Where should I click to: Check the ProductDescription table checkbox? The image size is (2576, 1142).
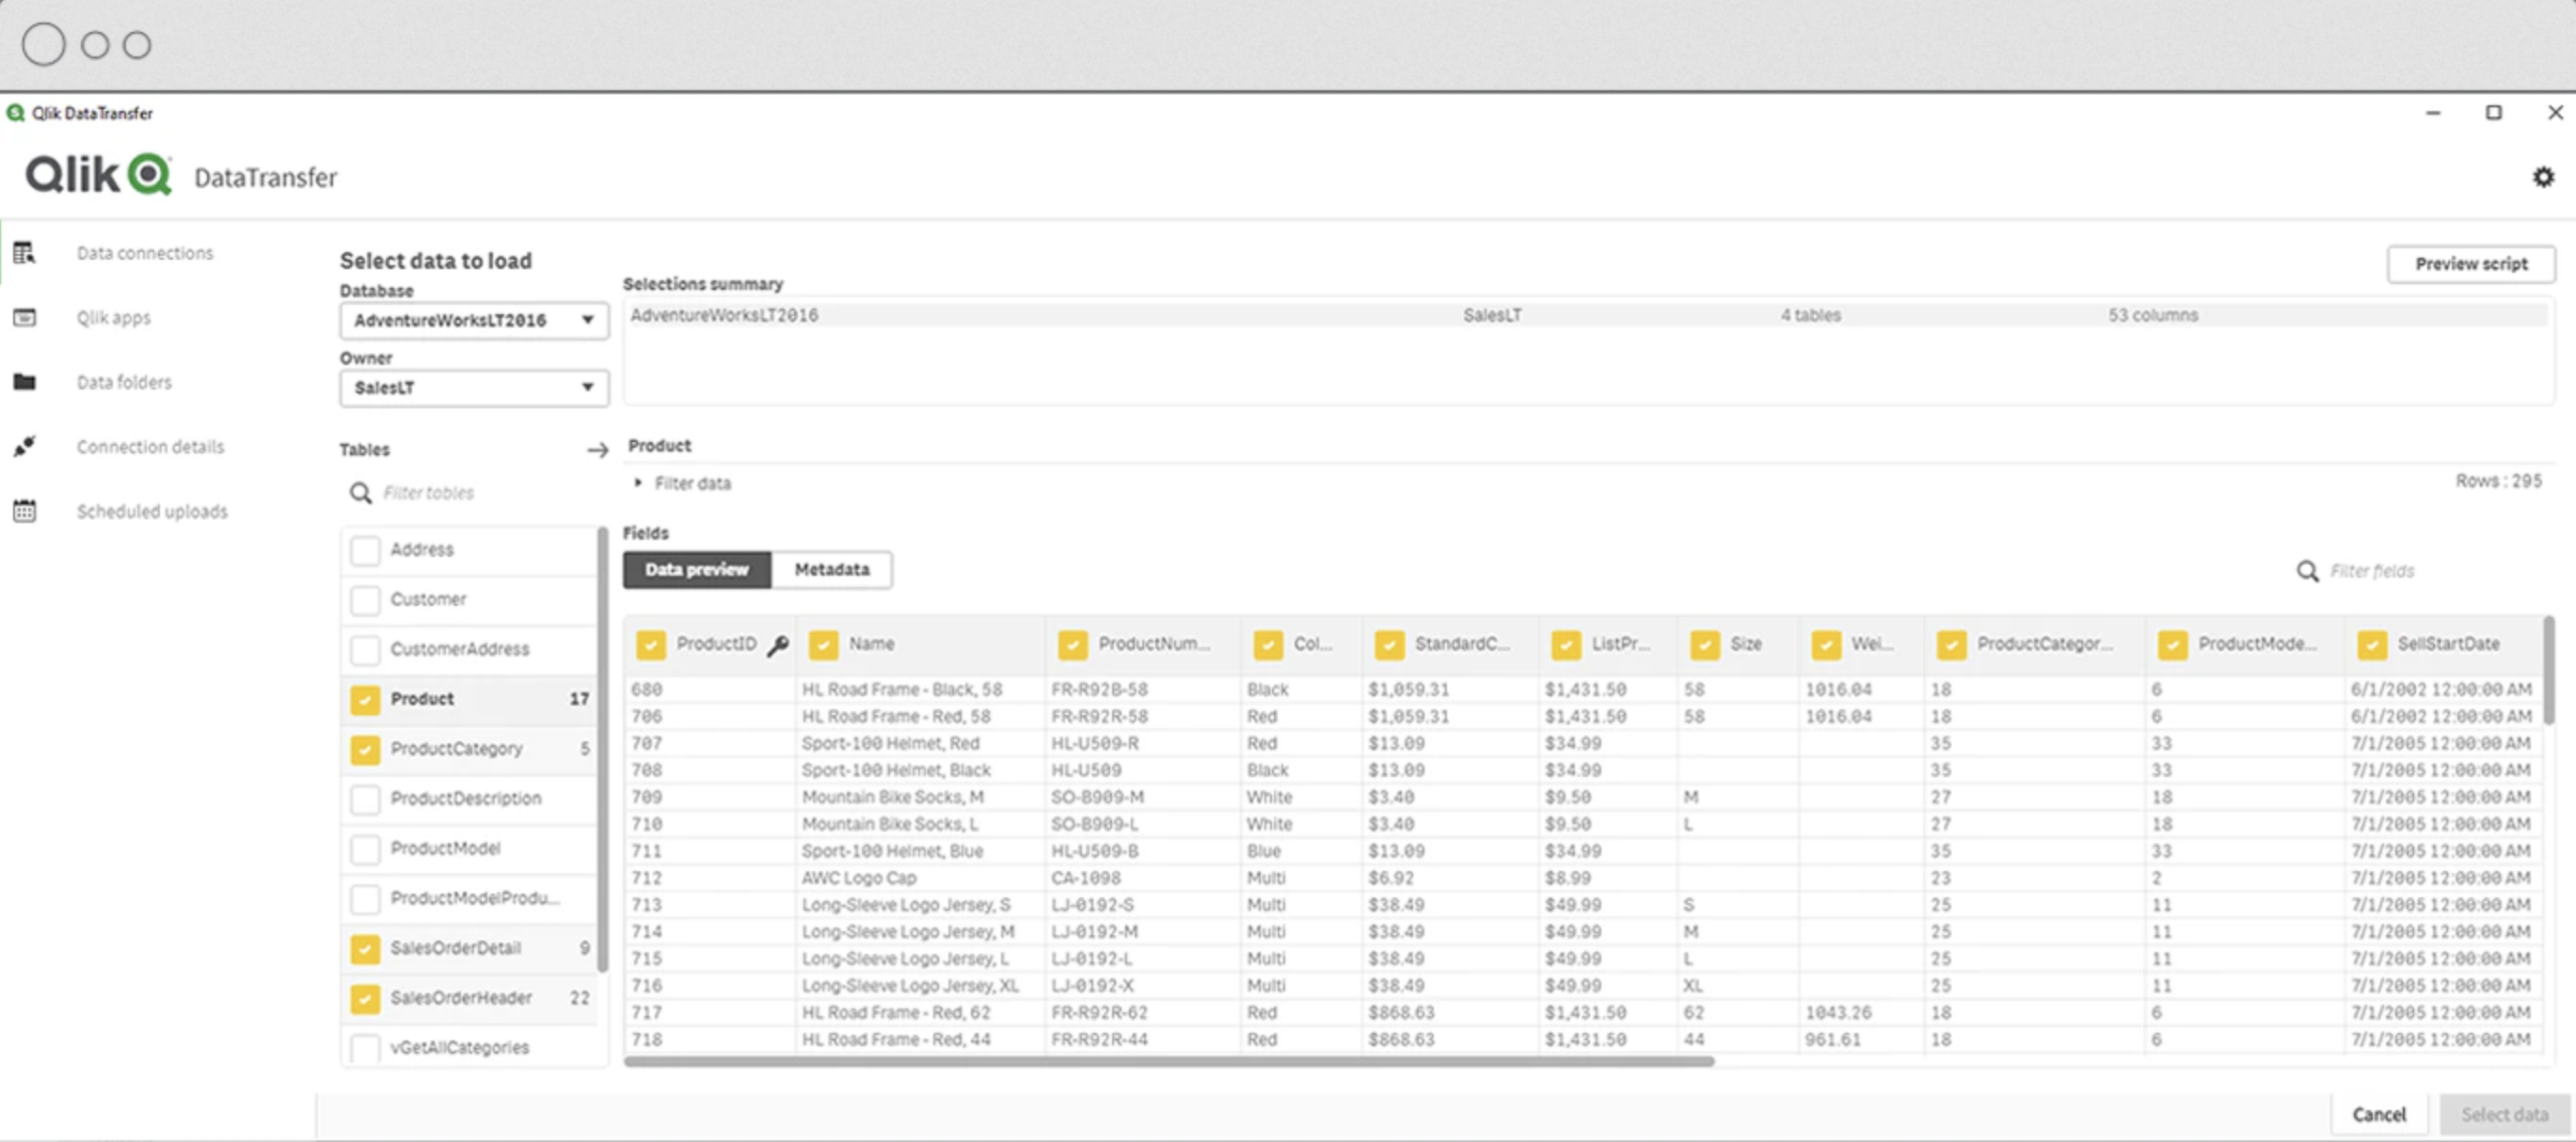click(x=365, y=799)
